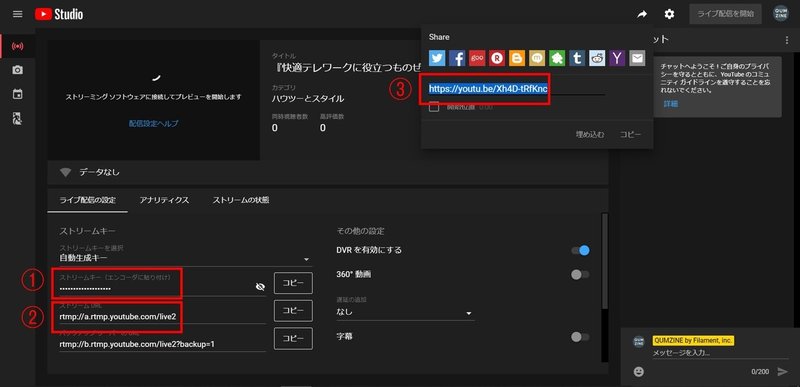800x387 pixels.
Task: Select the Stream (live broadcast) sidebar icon
Action: pos(17,46)
